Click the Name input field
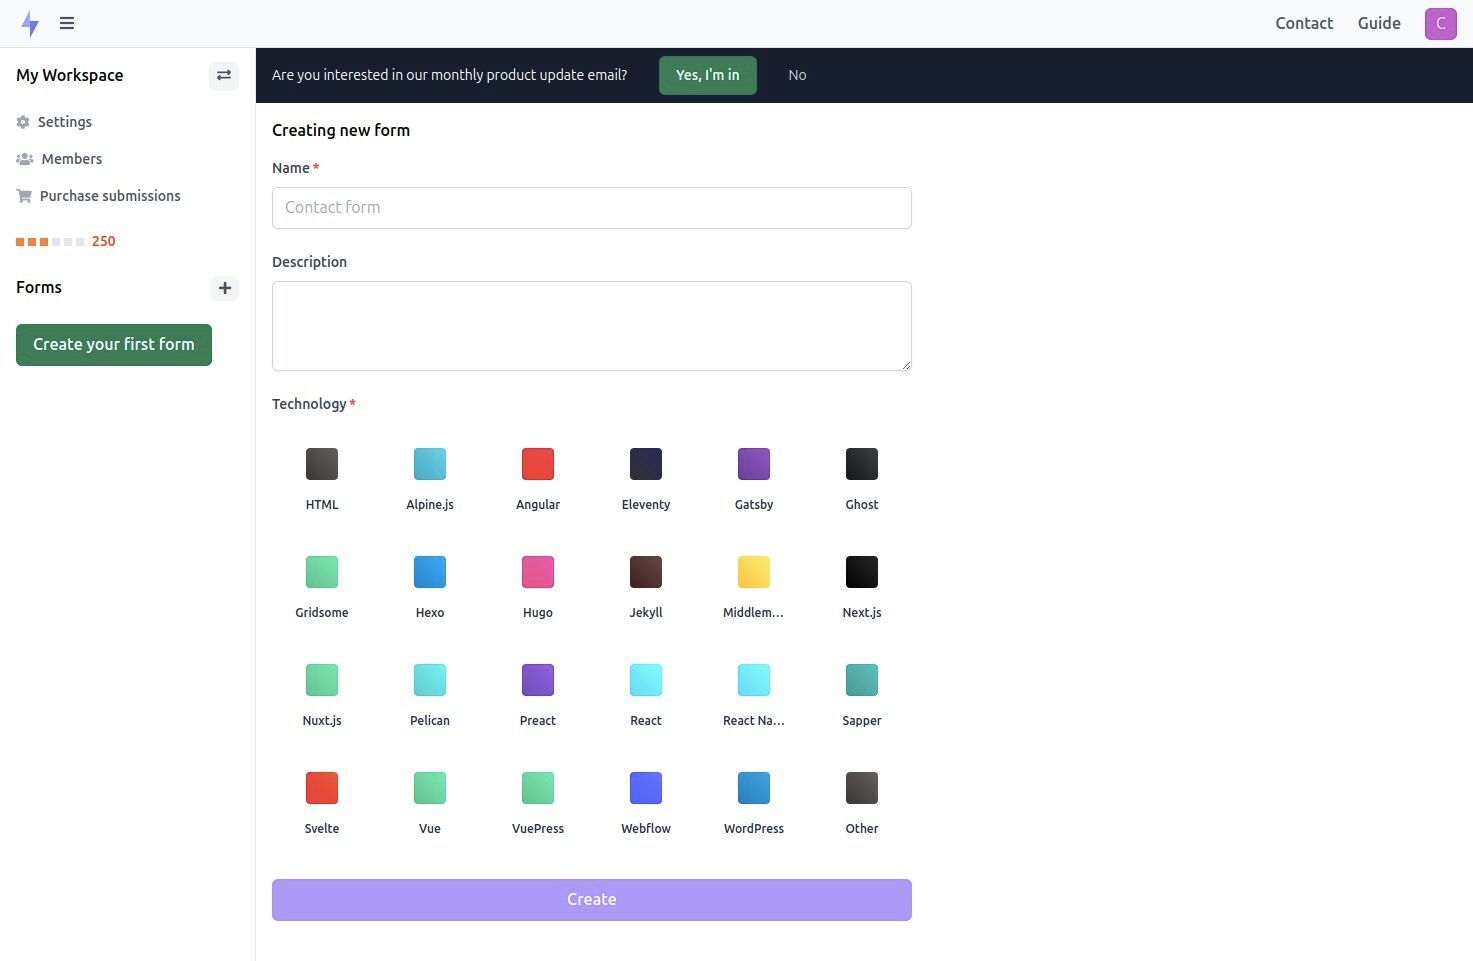The width and height of the screenshot is (1473, 961). point(591,208)
